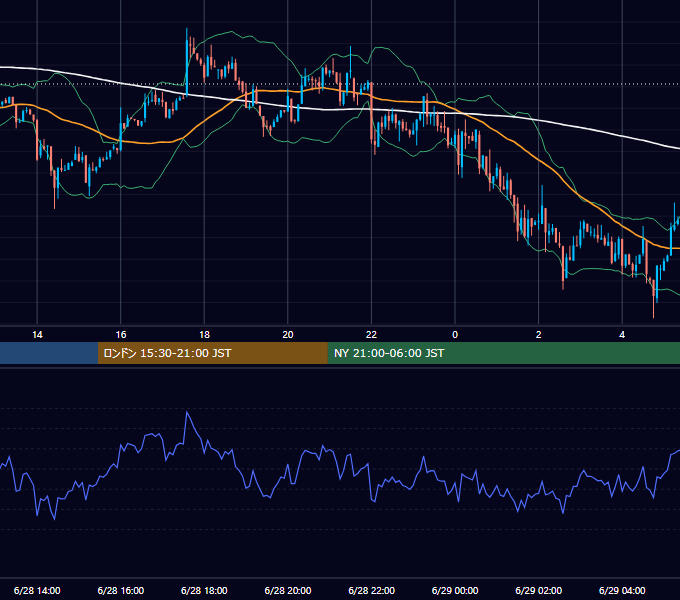
Task: Click the 6/28 14:00 date label
Action: tap(37, 590)
